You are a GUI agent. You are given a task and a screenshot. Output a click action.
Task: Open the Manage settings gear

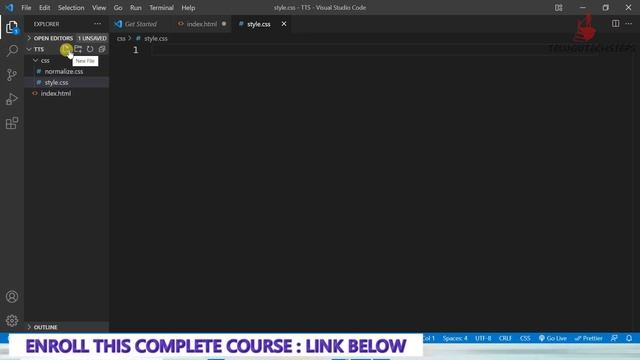click(12, 320)
